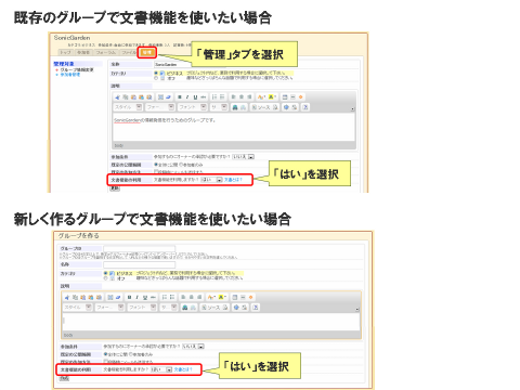Select グループ情報変更 in the 管理対象 sidebar
520x390 pixels.
pyautogui.click(x=77, y=70)
